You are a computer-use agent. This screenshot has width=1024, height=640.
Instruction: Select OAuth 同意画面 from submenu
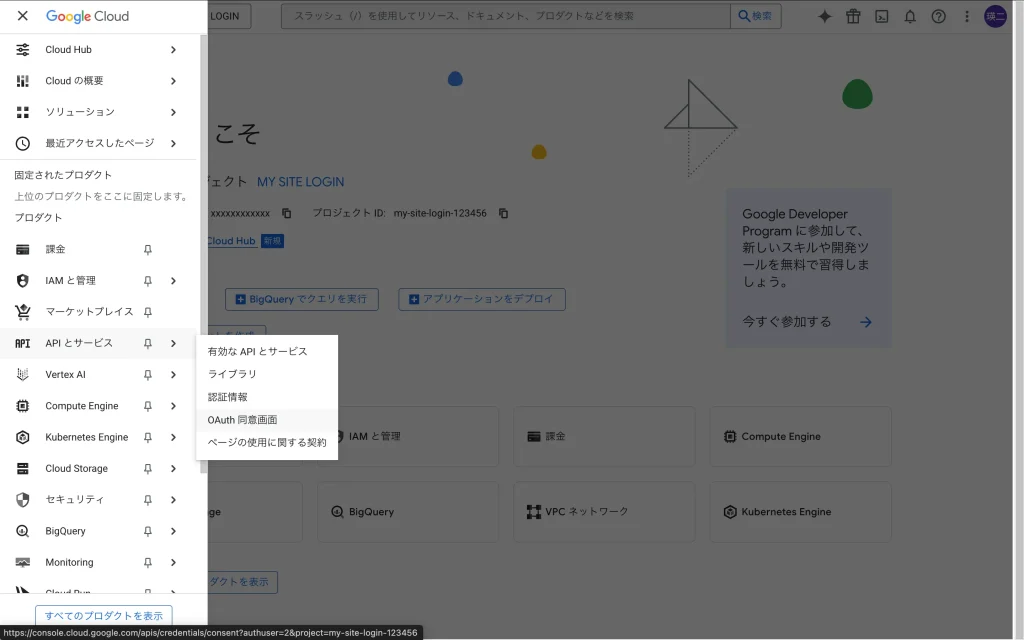242,420
